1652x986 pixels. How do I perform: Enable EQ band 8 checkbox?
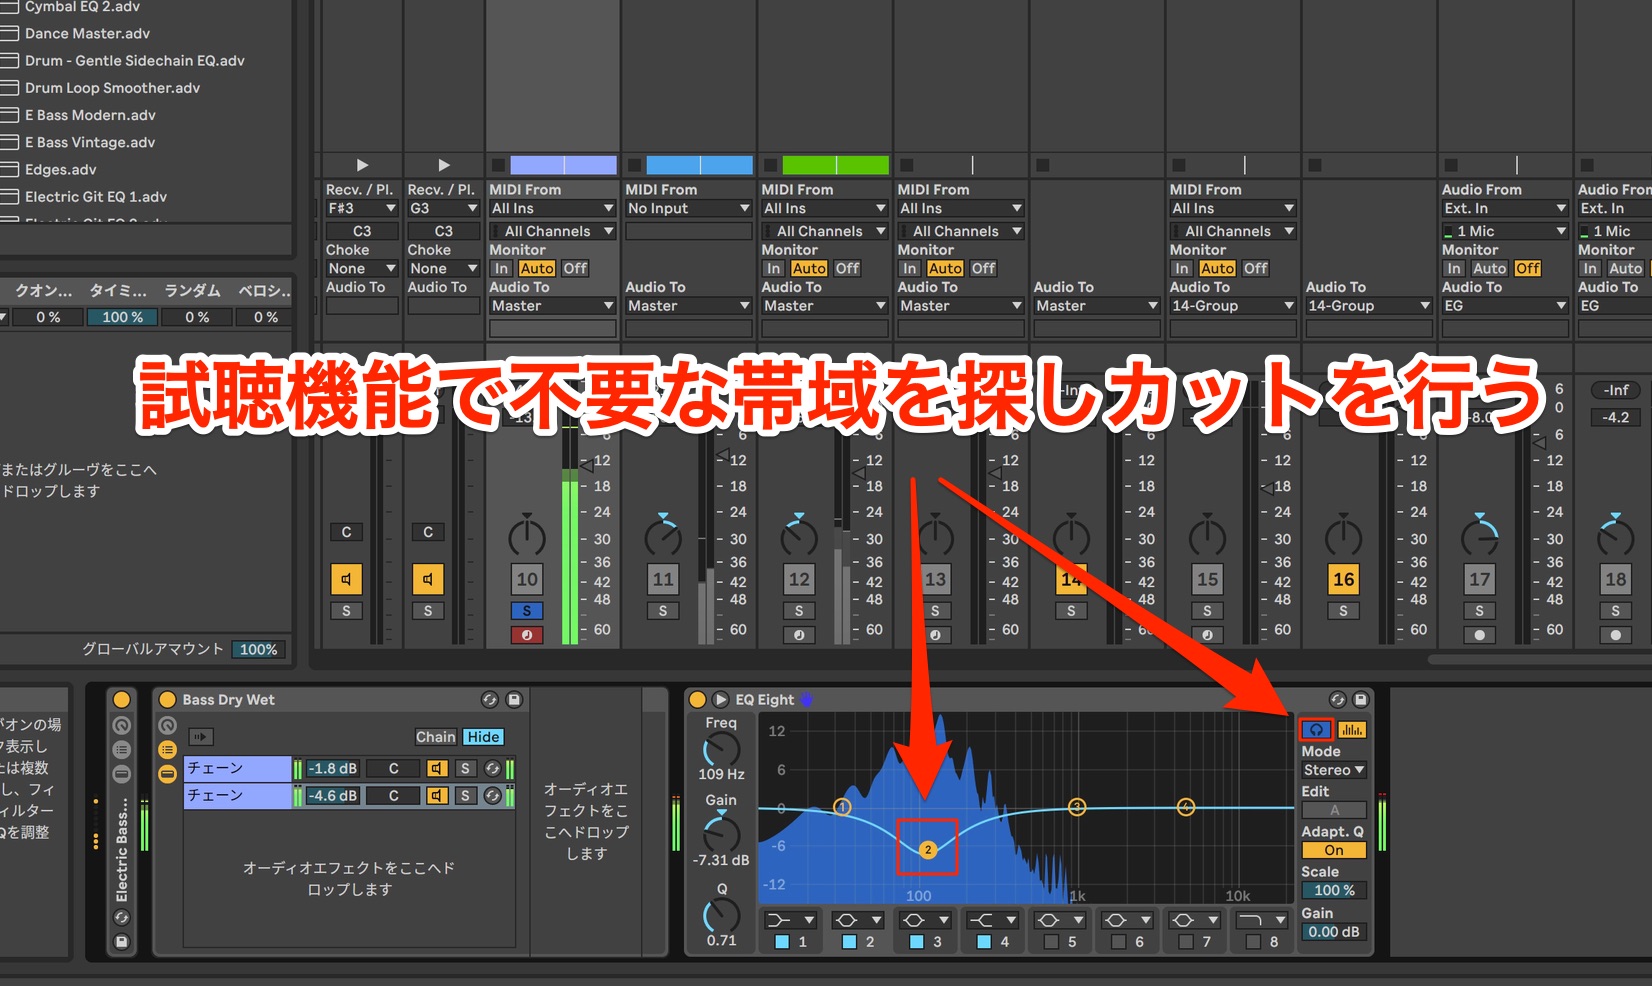click(x=1253, y=942)
